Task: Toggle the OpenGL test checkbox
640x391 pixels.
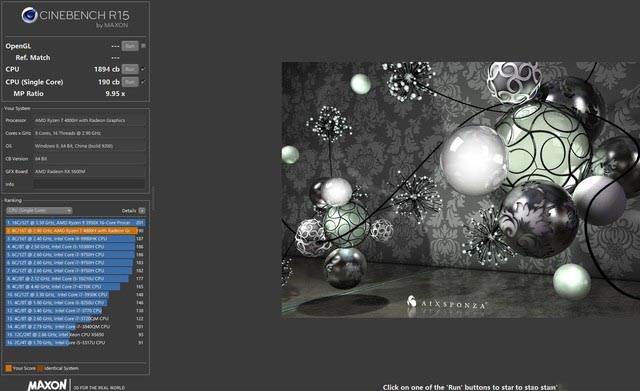Action: coord(143,46)
